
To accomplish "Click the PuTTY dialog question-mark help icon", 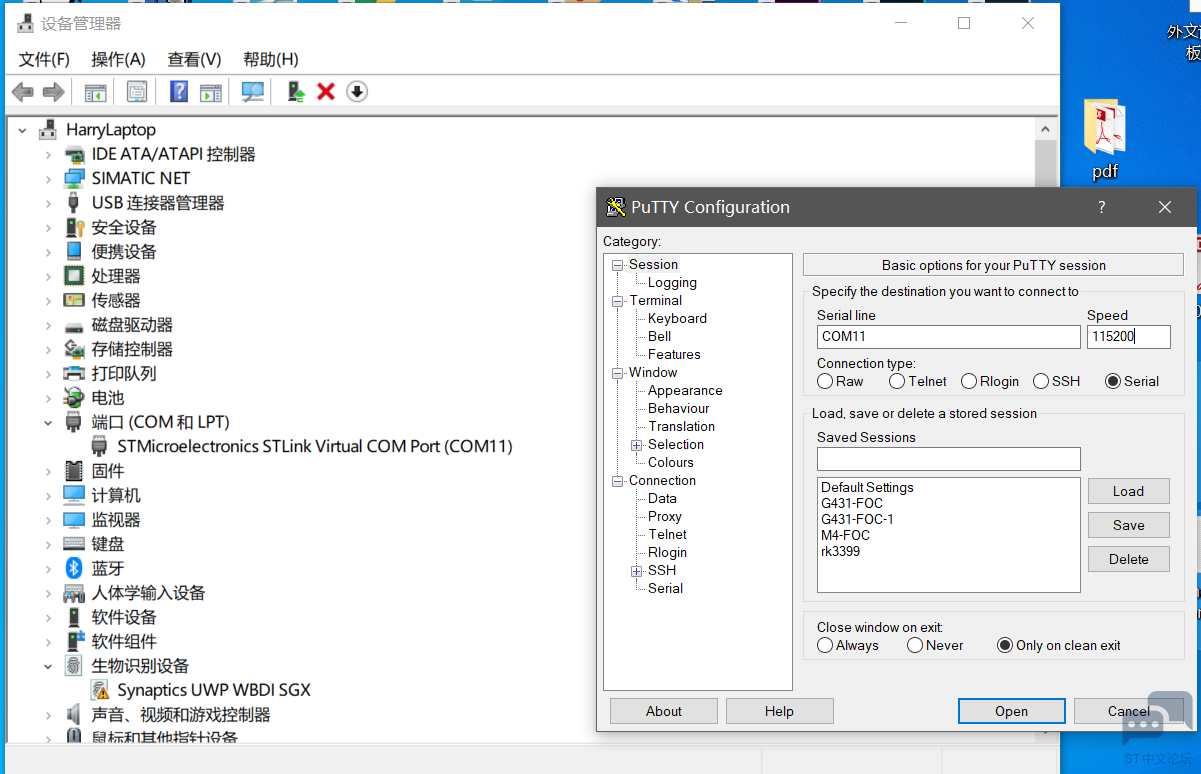I will click(1102, 207).
